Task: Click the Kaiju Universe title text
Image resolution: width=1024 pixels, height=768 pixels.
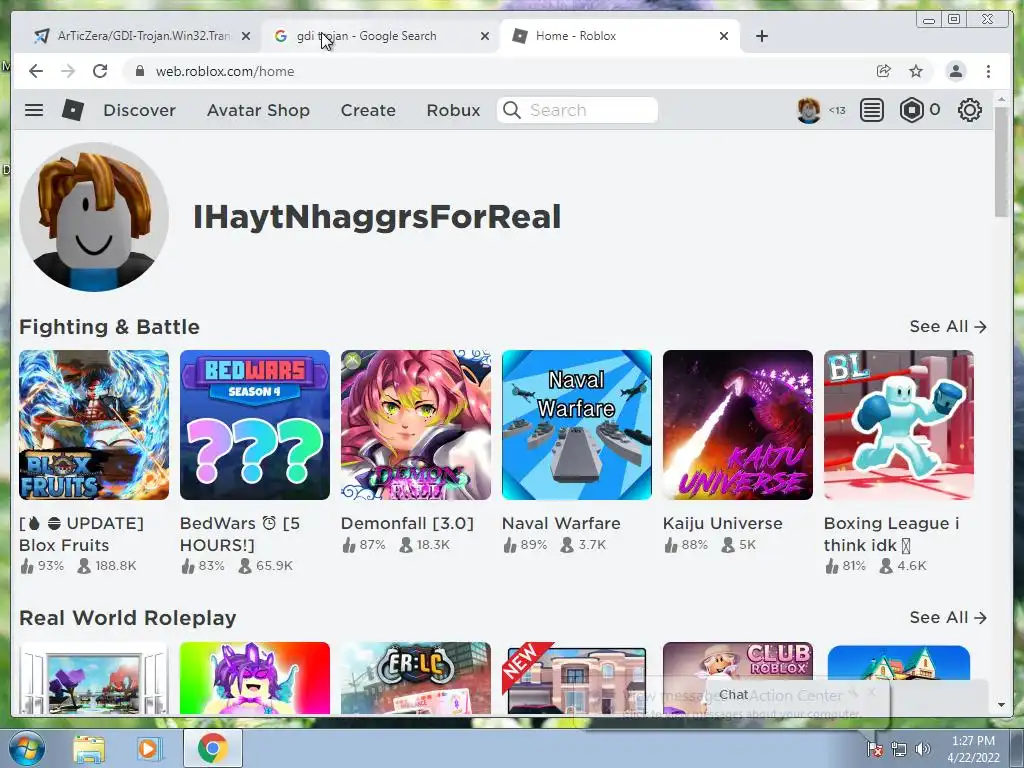Action: coord(722,523)
